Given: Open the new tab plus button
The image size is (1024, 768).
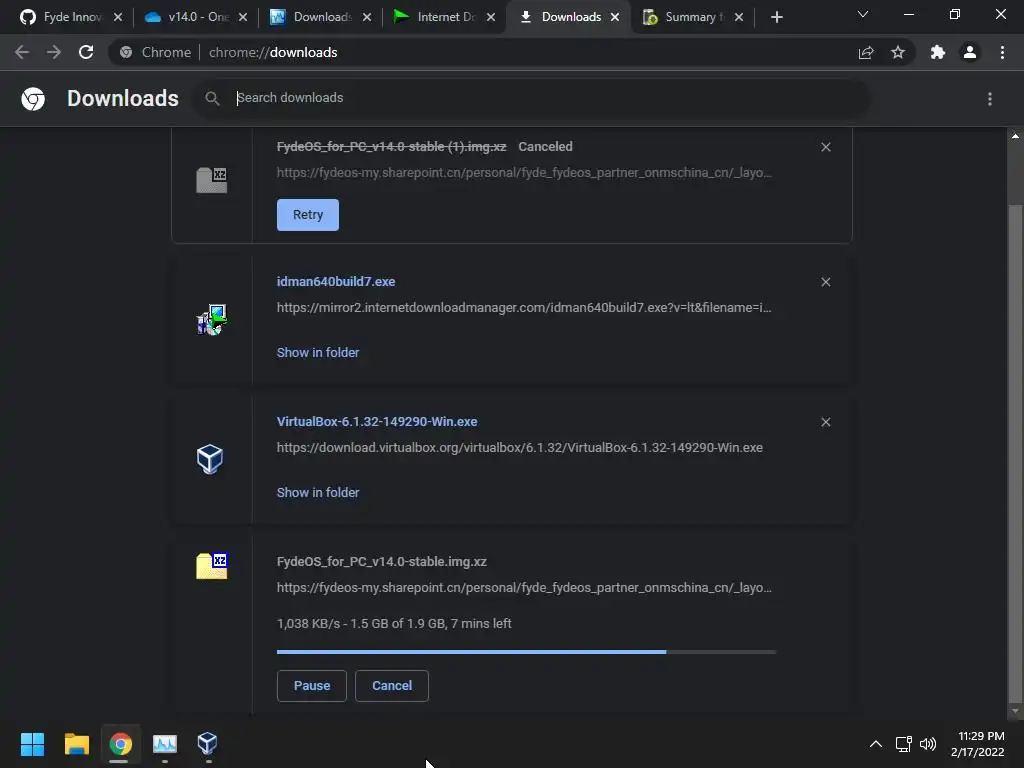Looking at the screenshot, I should click(x=776, y=17).
